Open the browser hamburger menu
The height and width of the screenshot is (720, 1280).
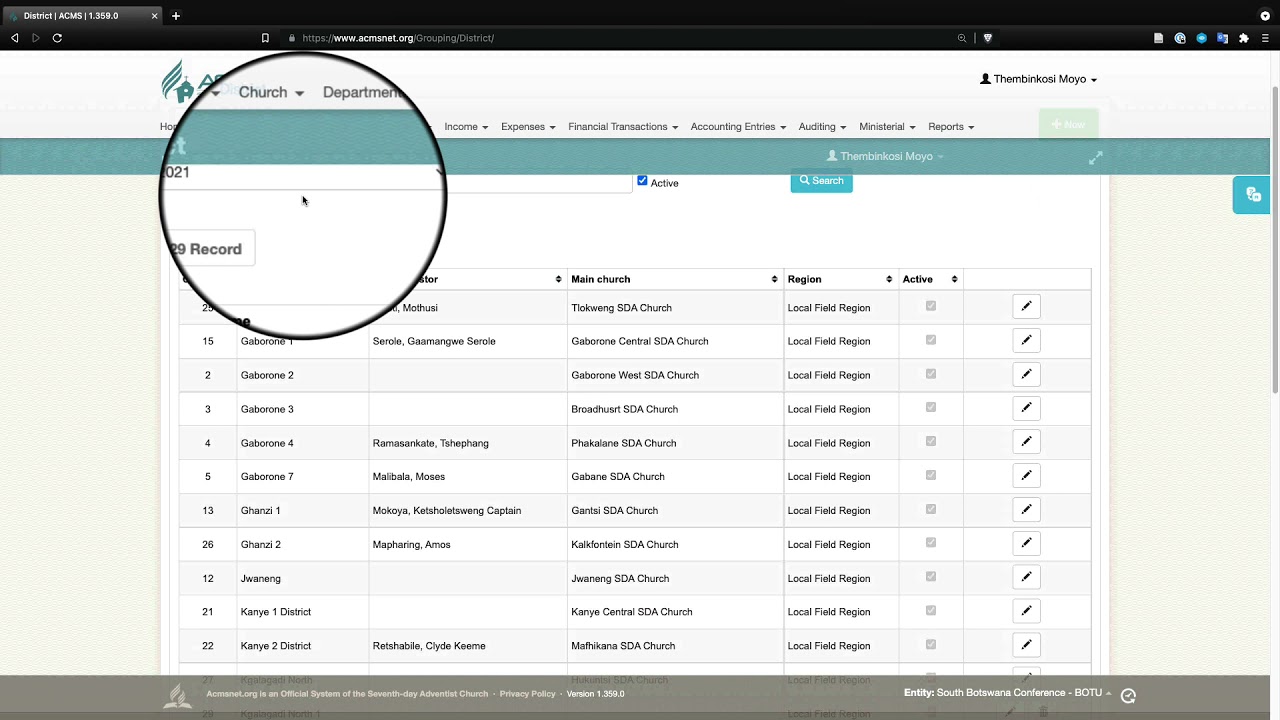[1266, 38]
